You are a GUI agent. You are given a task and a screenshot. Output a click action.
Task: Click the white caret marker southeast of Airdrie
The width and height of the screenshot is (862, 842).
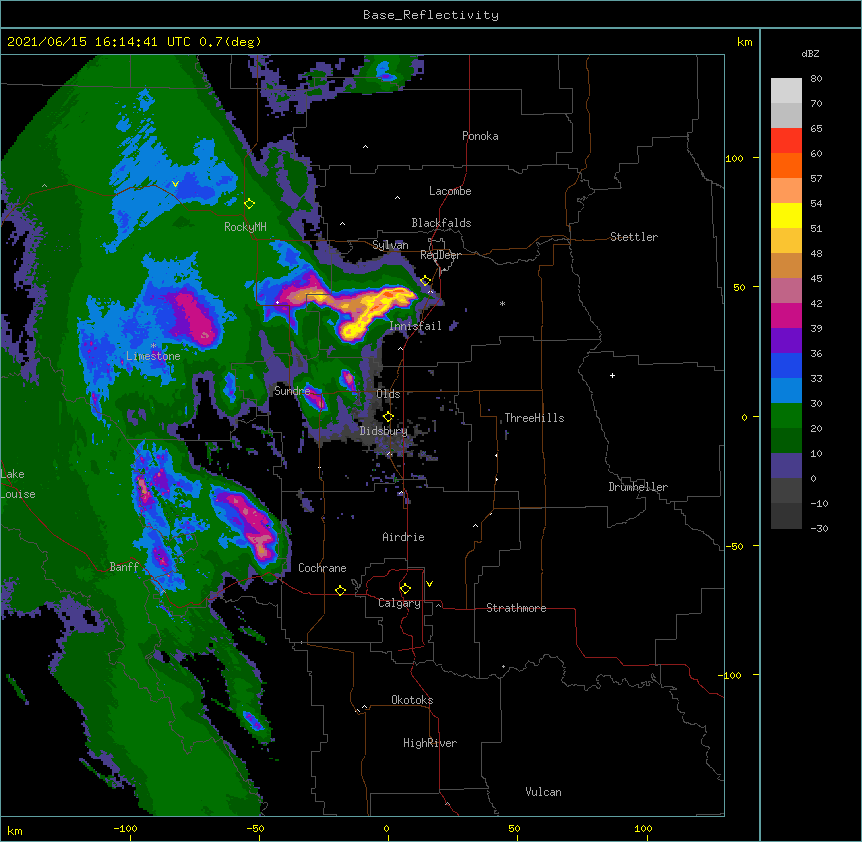pos(475,526)
